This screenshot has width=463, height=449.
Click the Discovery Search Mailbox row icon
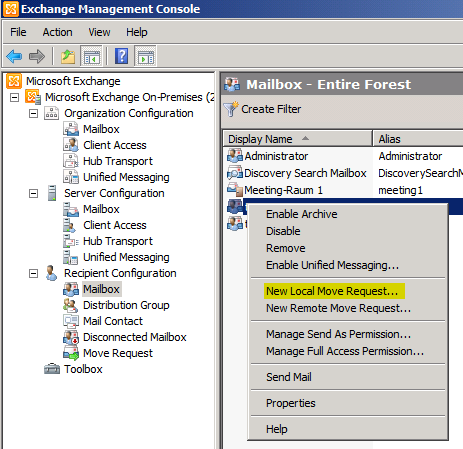tap(235, 173)
